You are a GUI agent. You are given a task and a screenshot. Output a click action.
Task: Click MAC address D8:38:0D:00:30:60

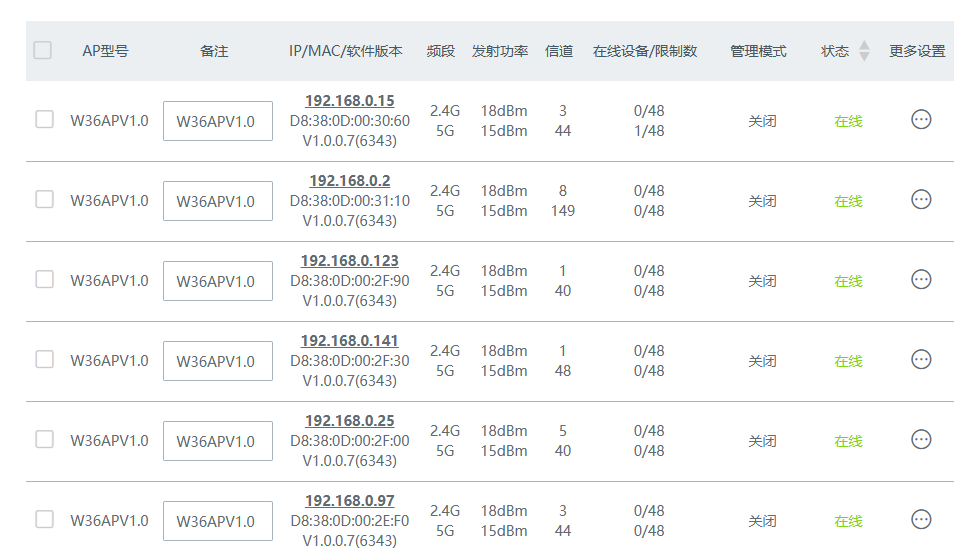tap(349, 121)
